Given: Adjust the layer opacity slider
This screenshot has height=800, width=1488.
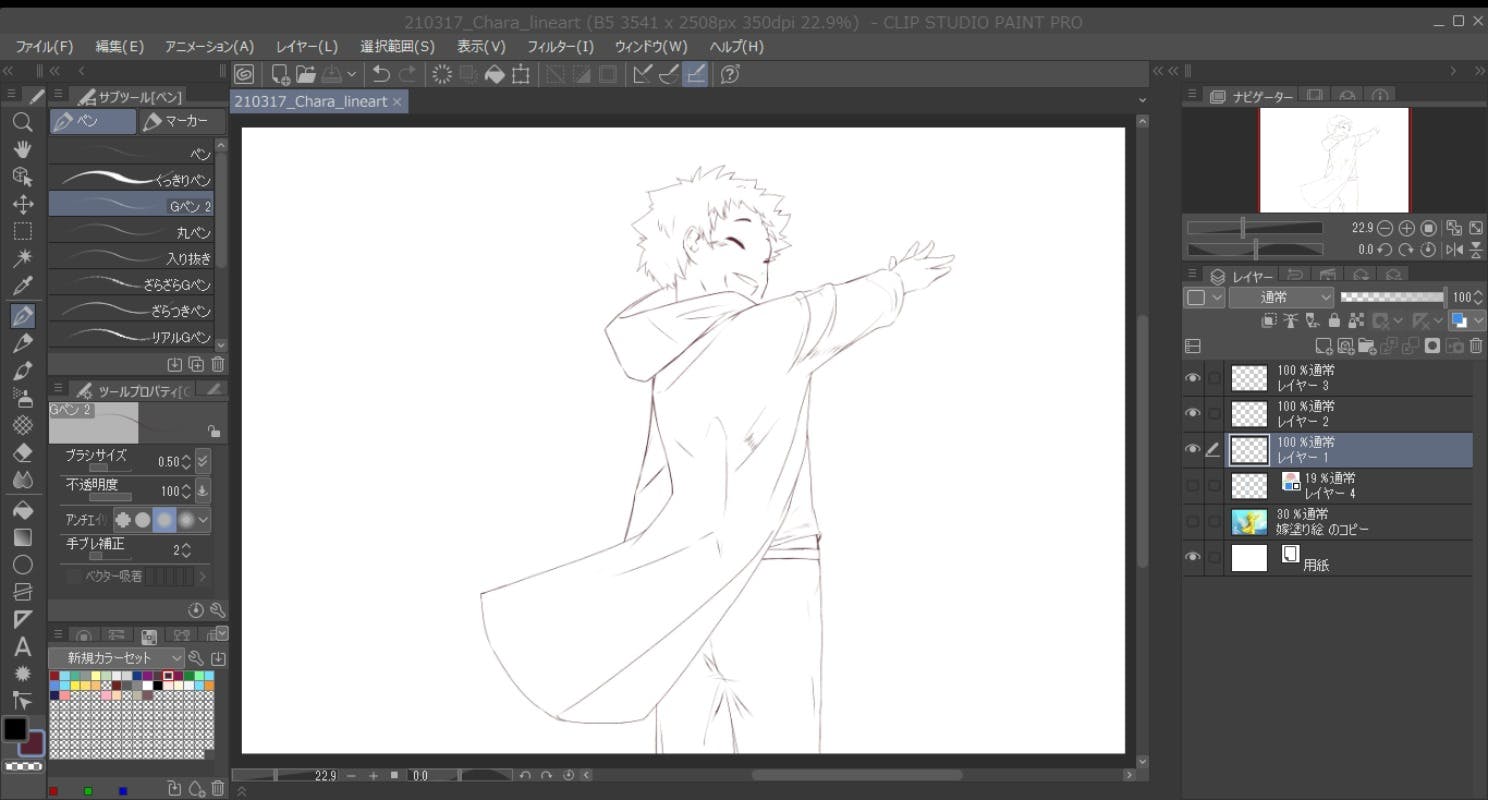Looking at the screenshot, I should pyautogui.click(x=1391, y=297).
